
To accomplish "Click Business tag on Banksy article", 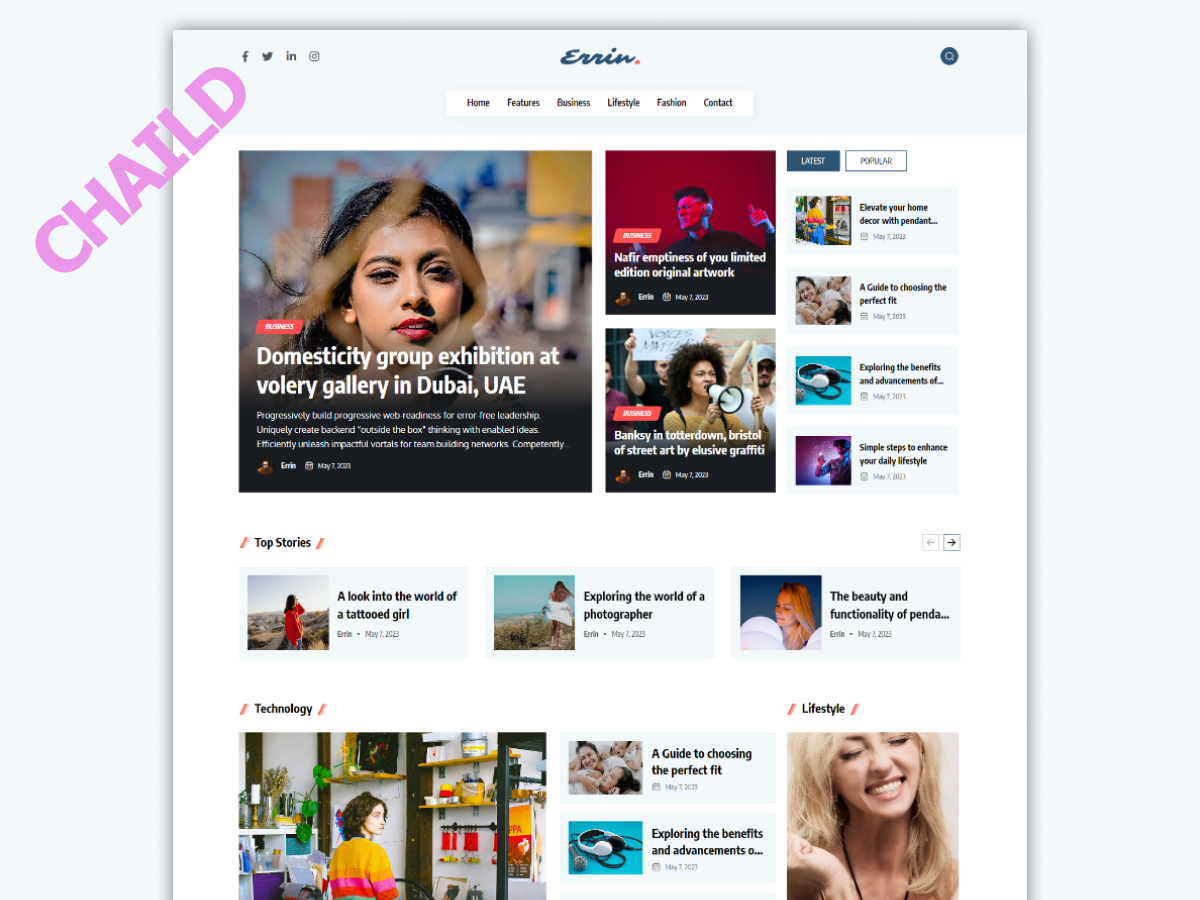I will pyautogui.click(x=637, y=413).
